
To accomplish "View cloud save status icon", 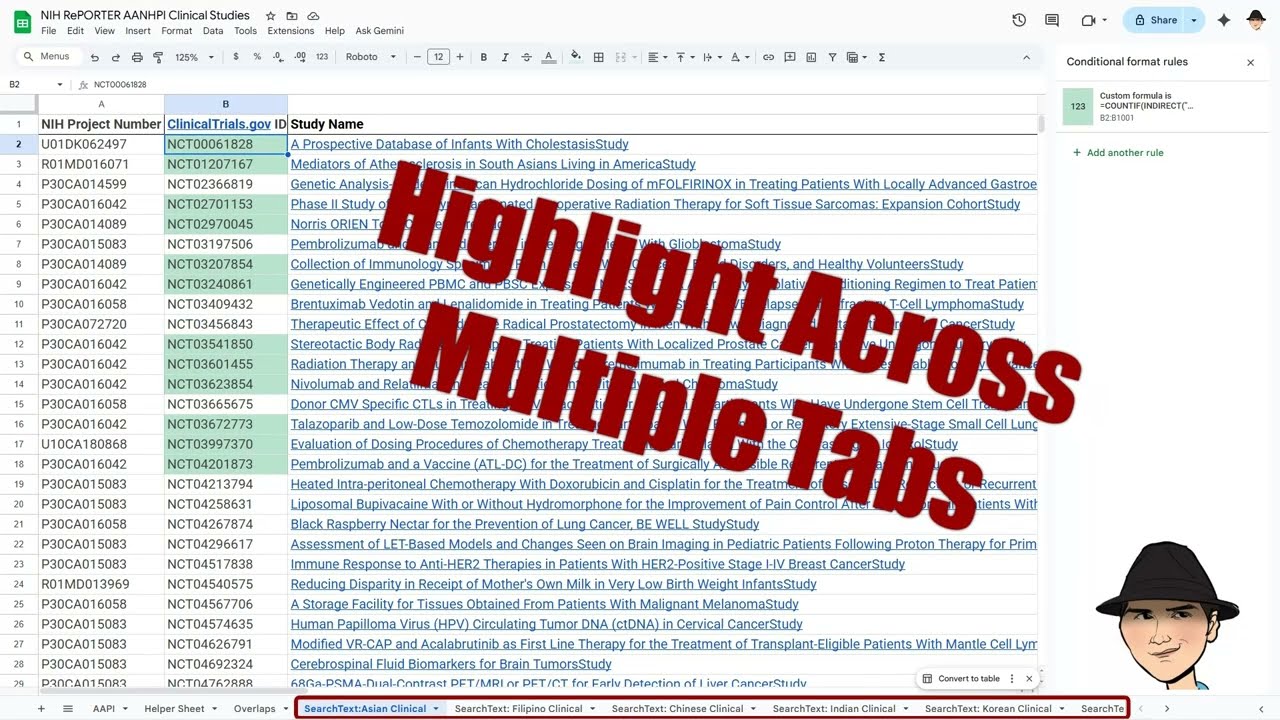I will 313,16.
